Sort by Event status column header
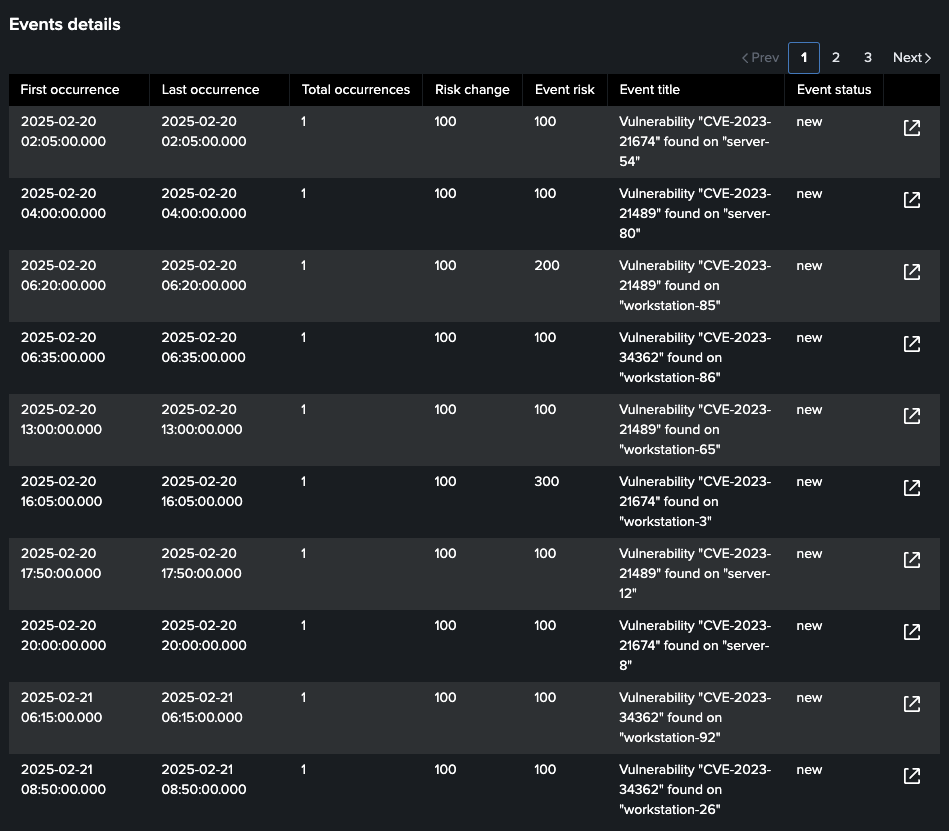949x831 pixels. (x=834, y=90)
